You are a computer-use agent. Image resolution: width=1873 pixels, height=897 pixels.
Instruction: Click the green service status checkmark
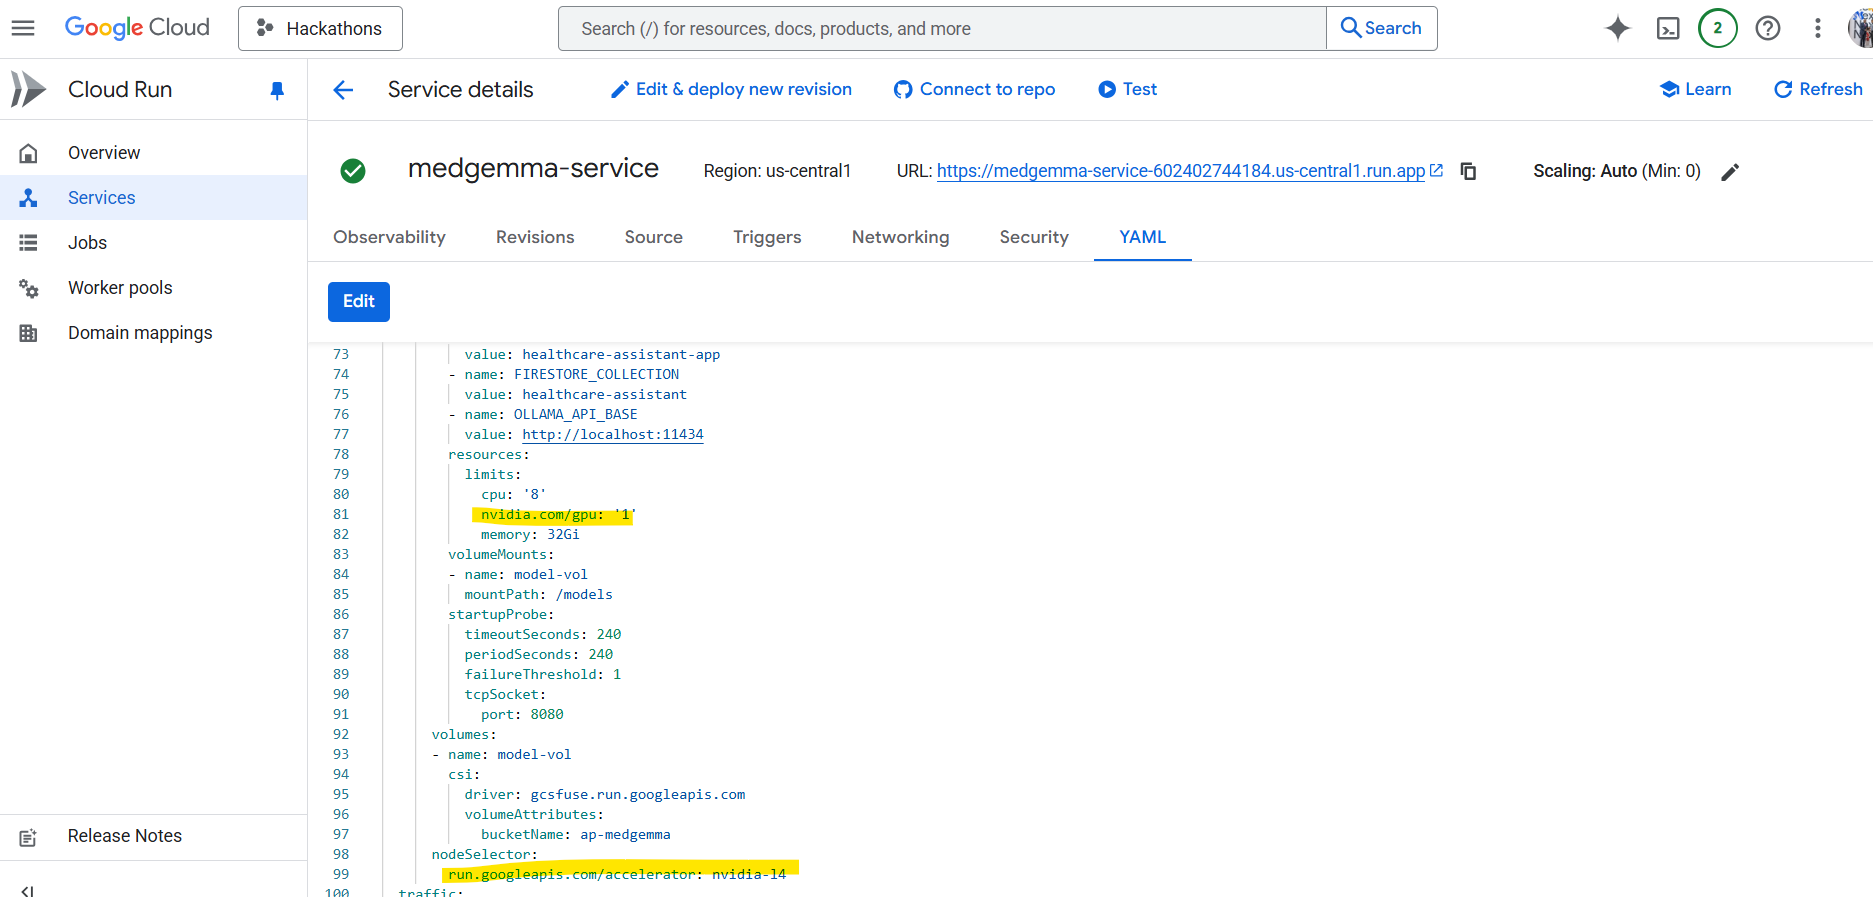(353, 171)
